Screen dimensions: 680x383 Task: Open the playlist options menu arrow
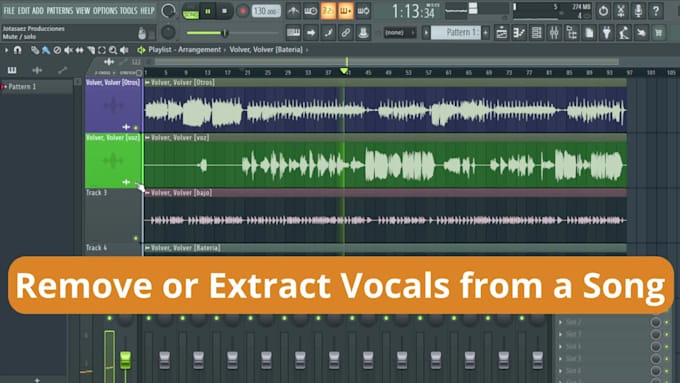[6, 50]
